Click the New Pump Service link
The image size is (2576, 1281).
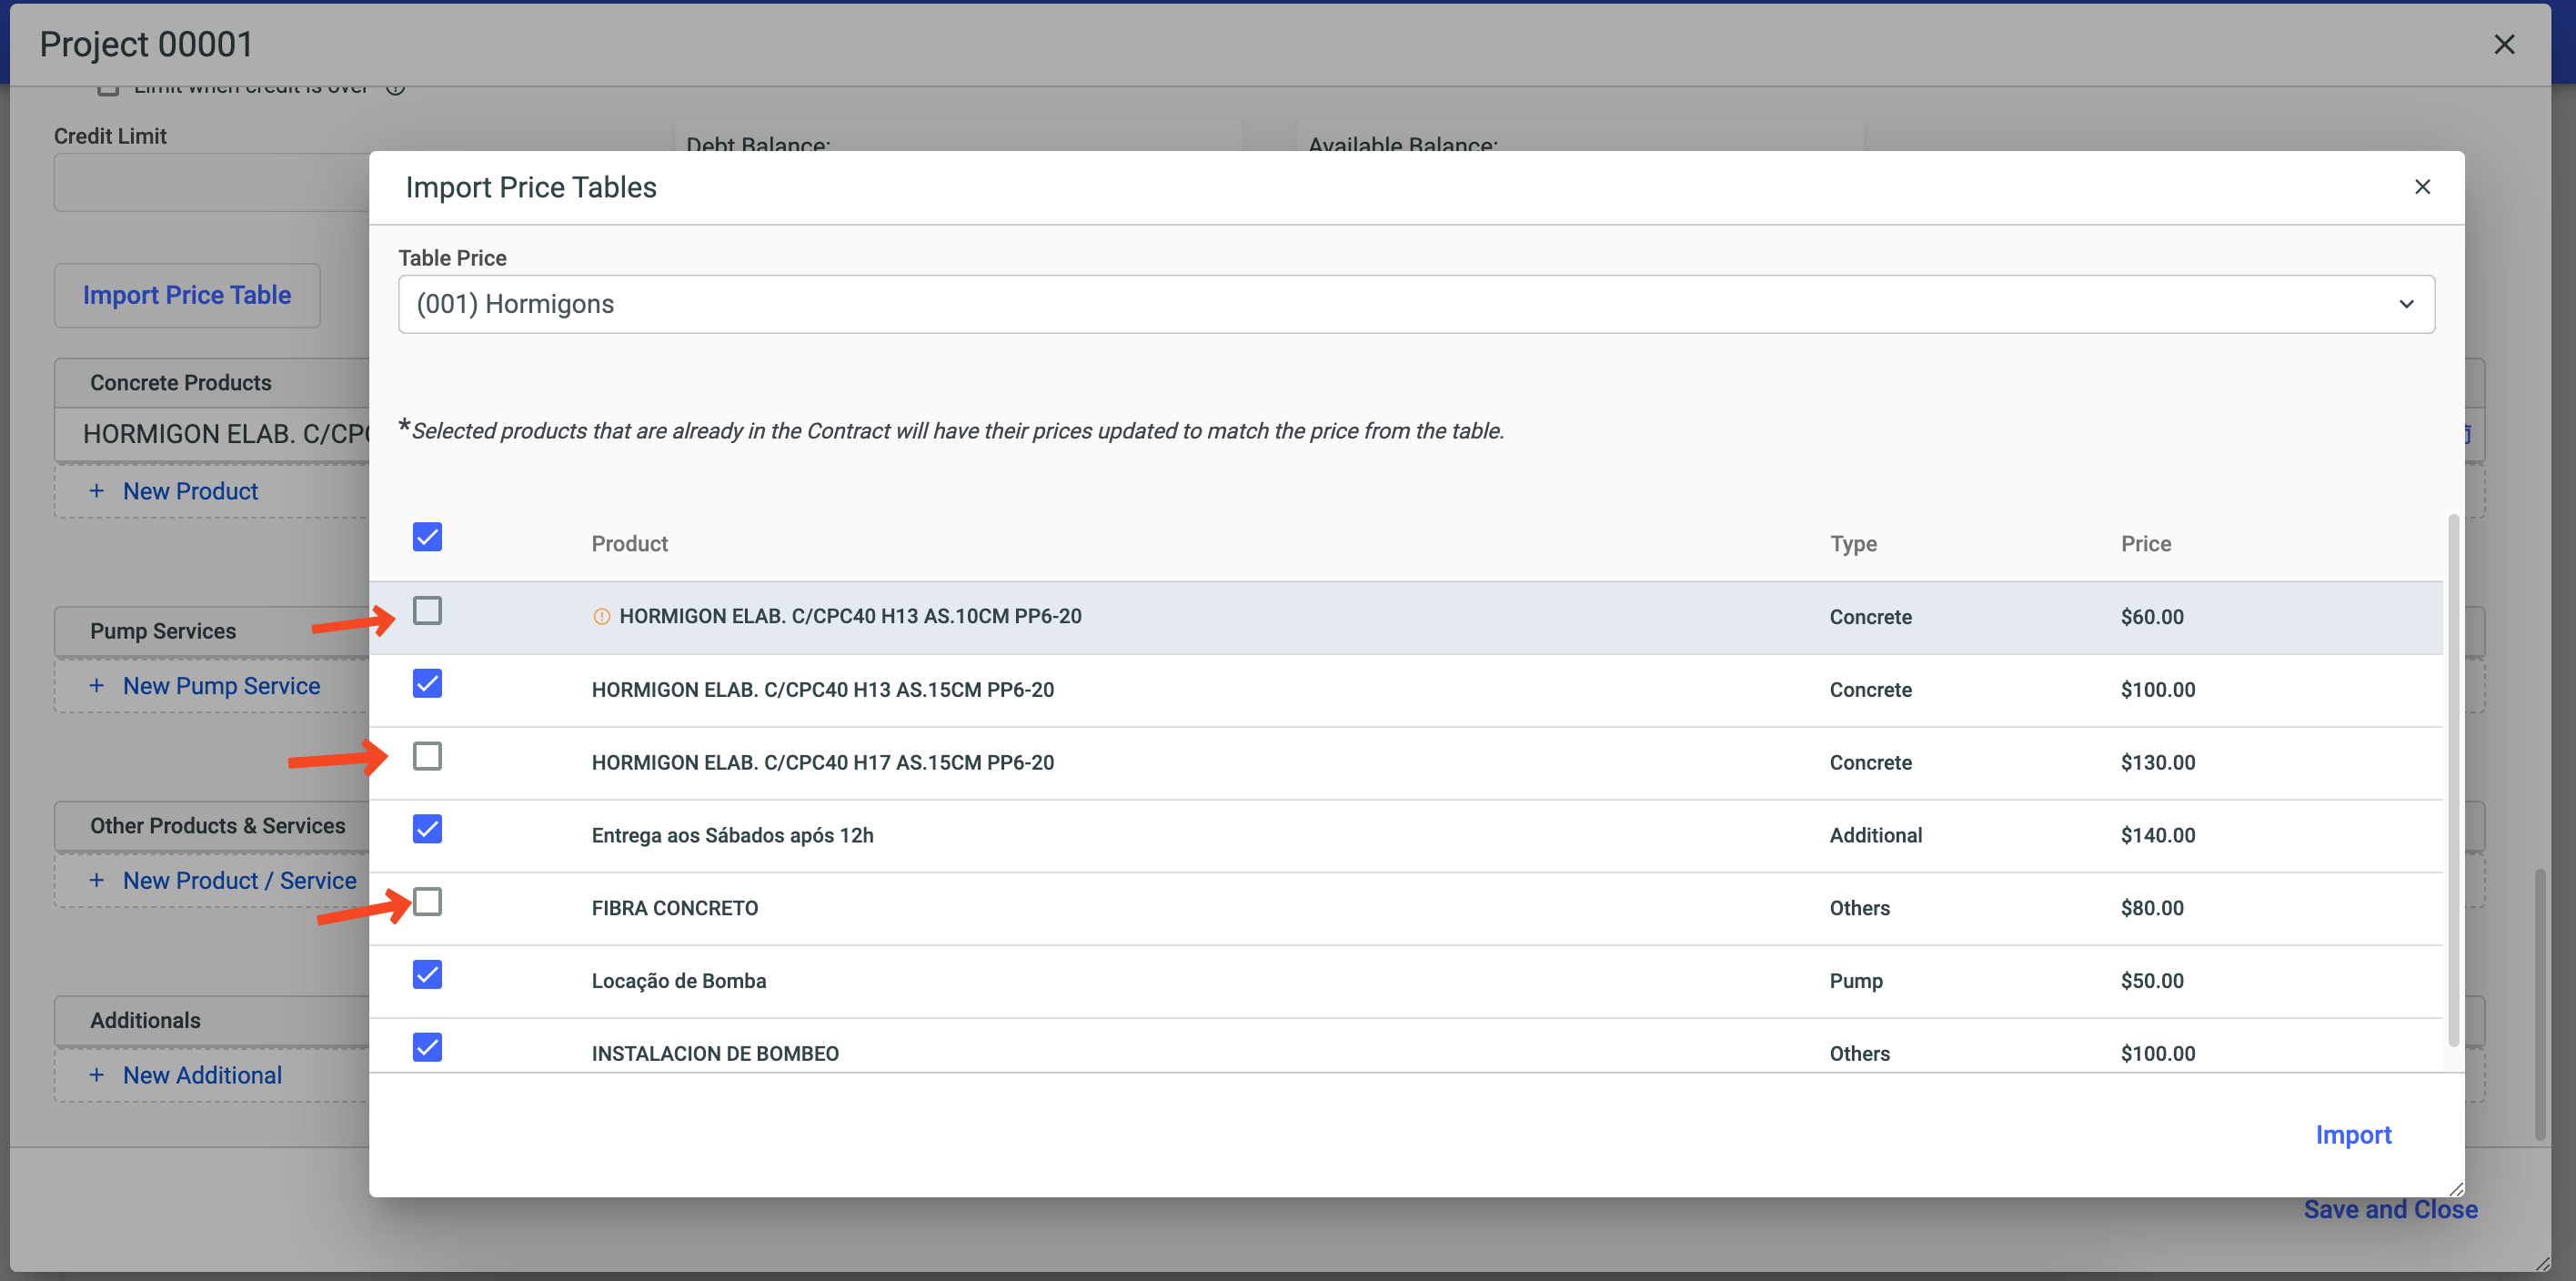click(221, 686)
